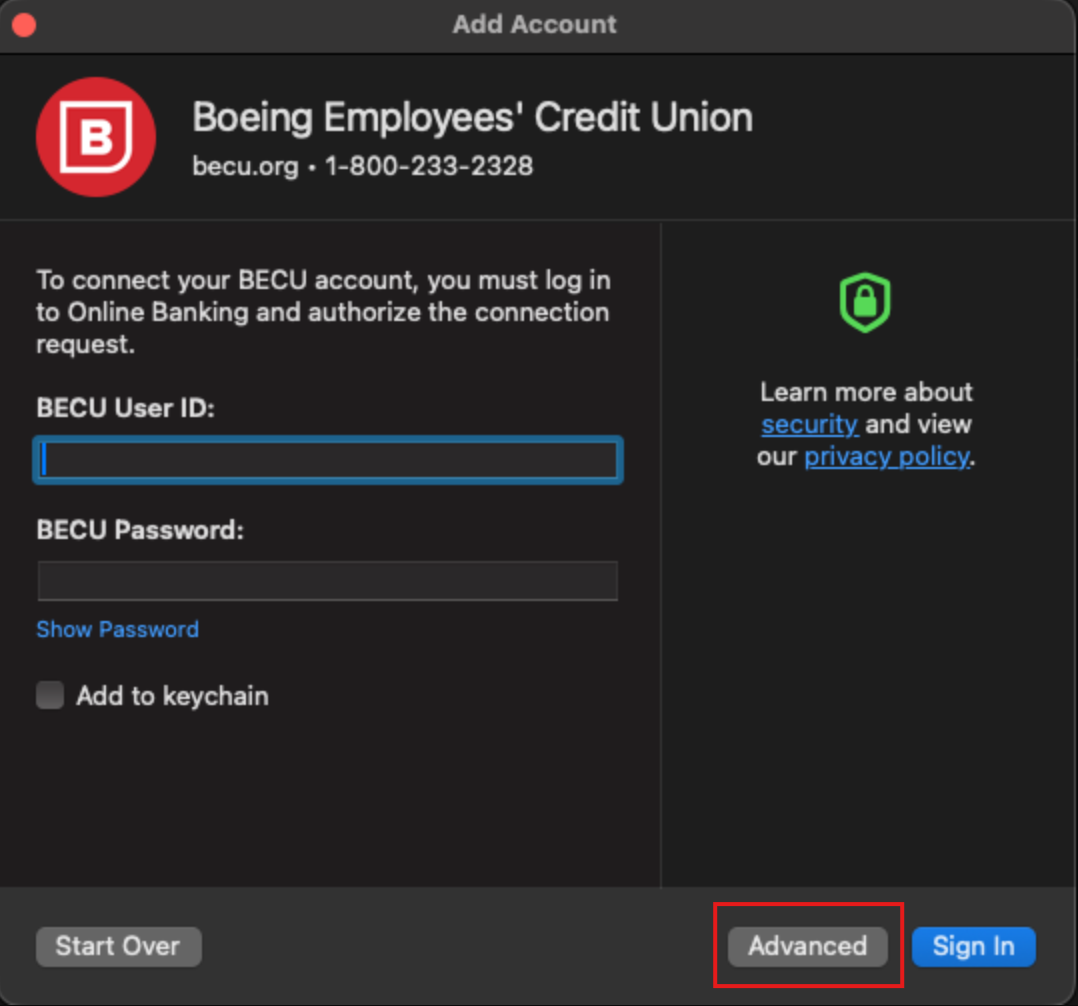Screen dimensions: 1078x1006
Task: Open the Advanced options button
Action: click(808, 946)
